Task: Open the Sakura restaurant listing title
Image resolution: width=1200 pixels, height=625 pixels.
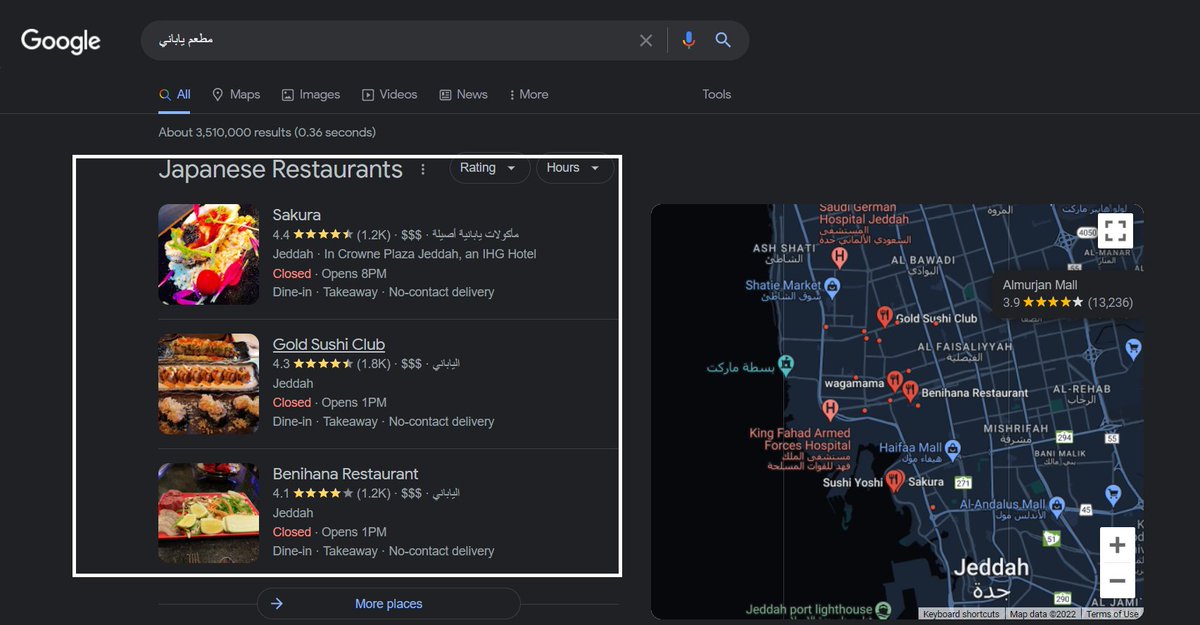Action: pyautogui.click(x=297, y=215)
